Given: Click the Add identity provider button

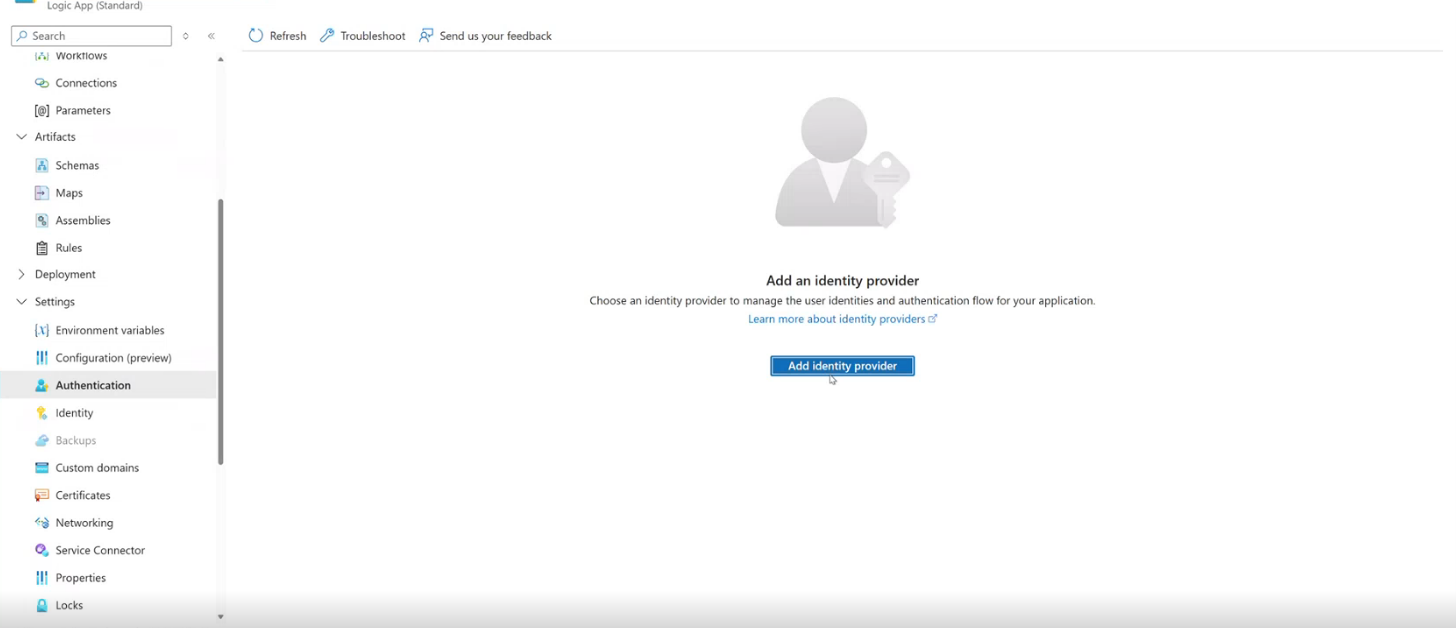Looking at the screenshot, I should click(x=841, y=365).
